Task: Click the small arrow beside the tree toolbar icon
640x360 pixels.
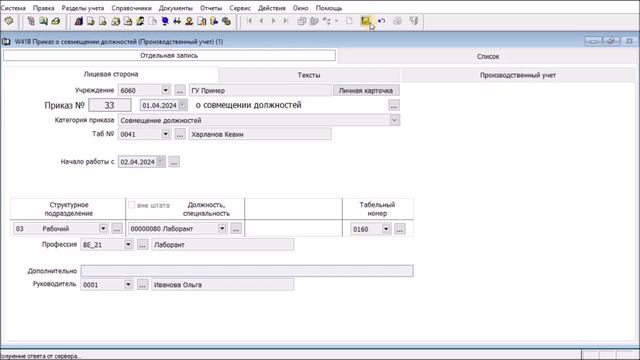Action: click(x=336, y=21)
